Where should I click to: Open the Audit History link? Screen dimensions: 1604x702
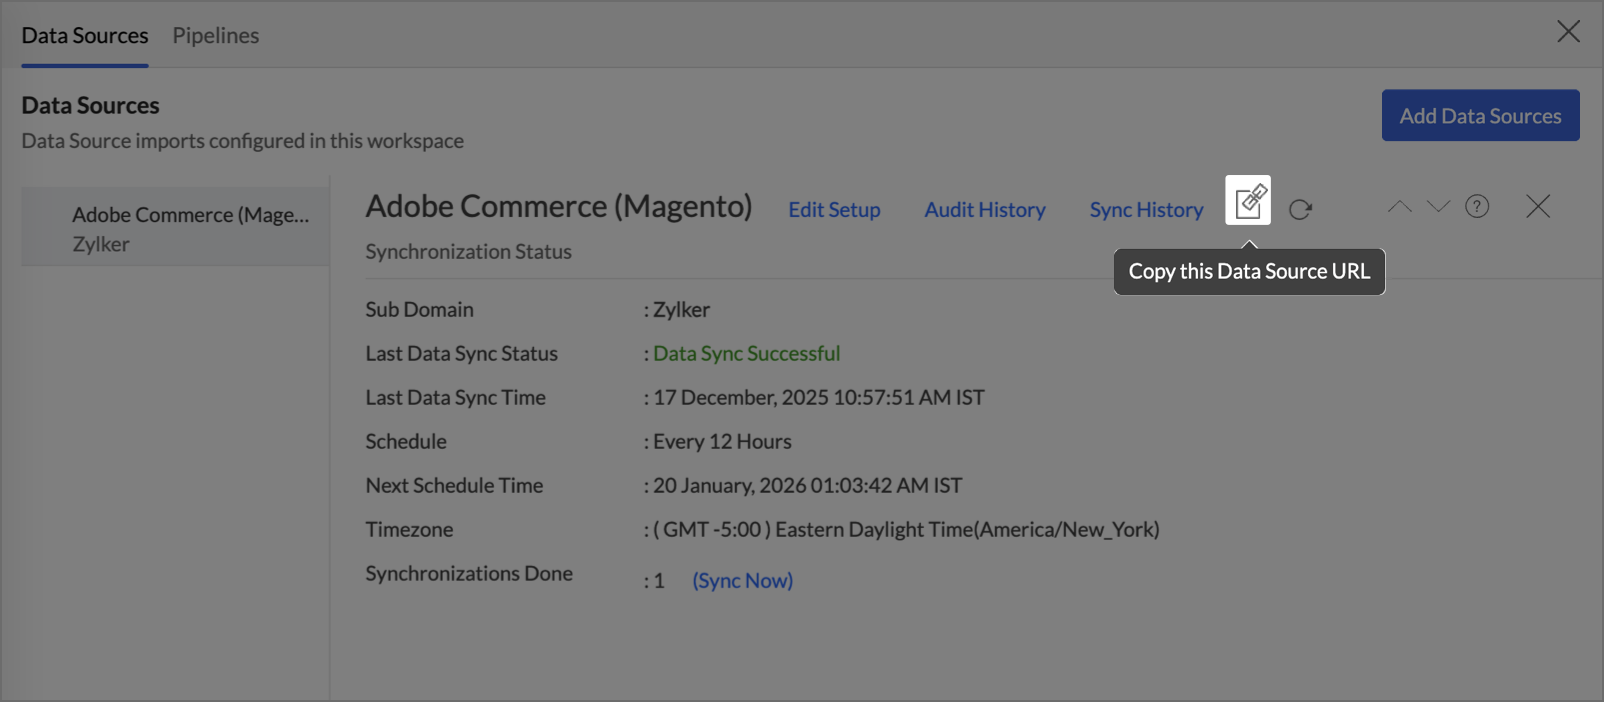click(x=985, y=210)
